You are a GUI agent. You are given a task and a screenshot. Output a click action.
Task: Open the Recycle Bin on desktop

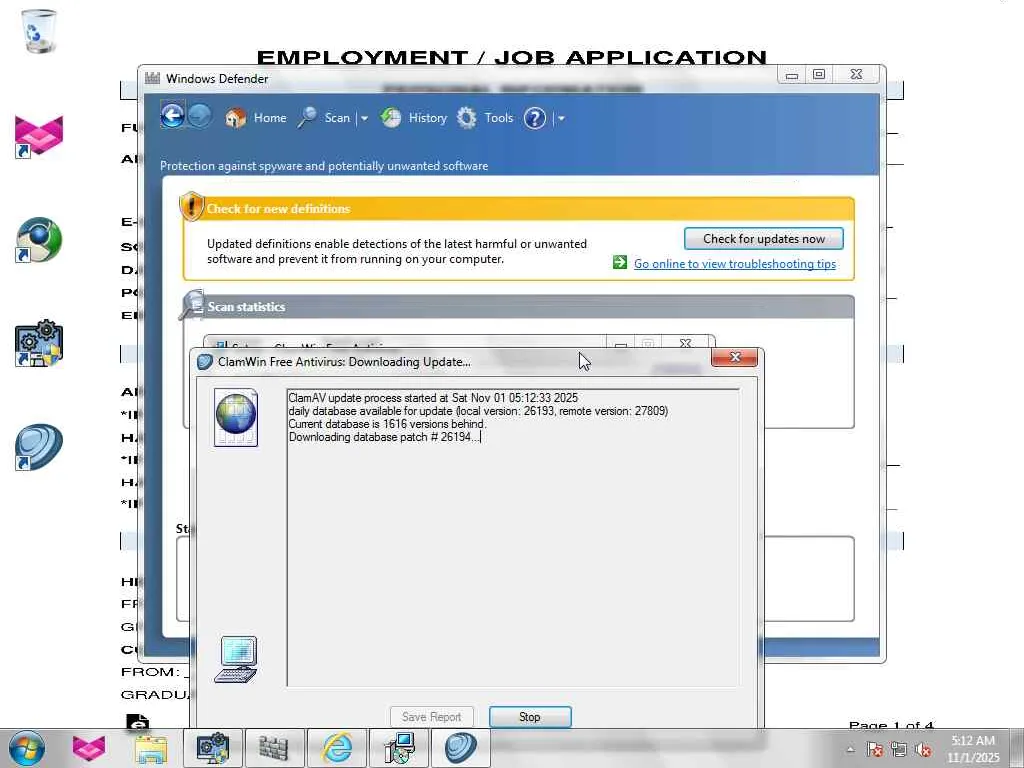click(x=39, y=31)
